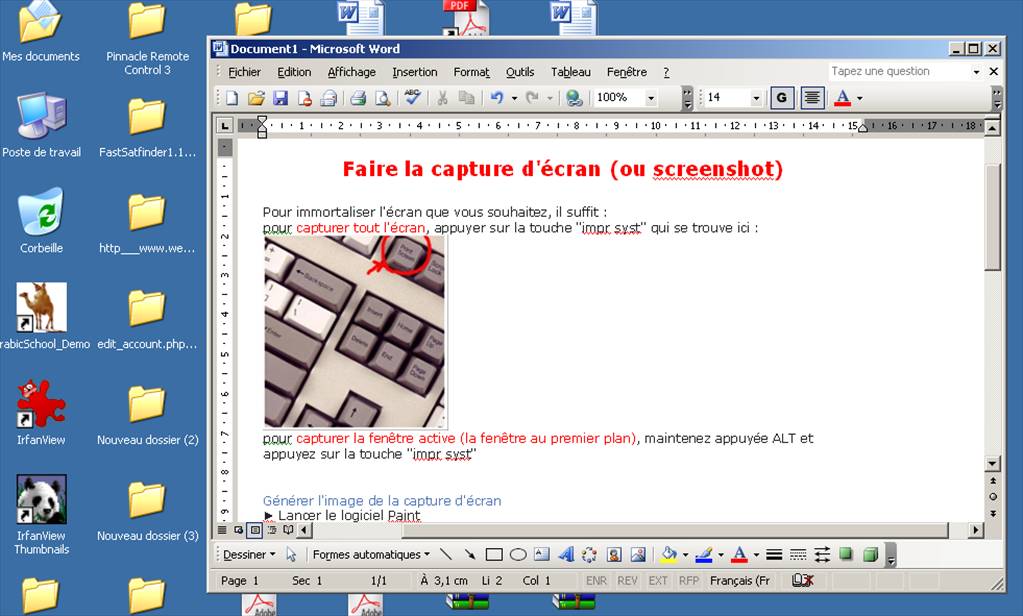Click the Redo arrow icon
Viewport: 1023px width, 616px height.
(x=532, y=98)
